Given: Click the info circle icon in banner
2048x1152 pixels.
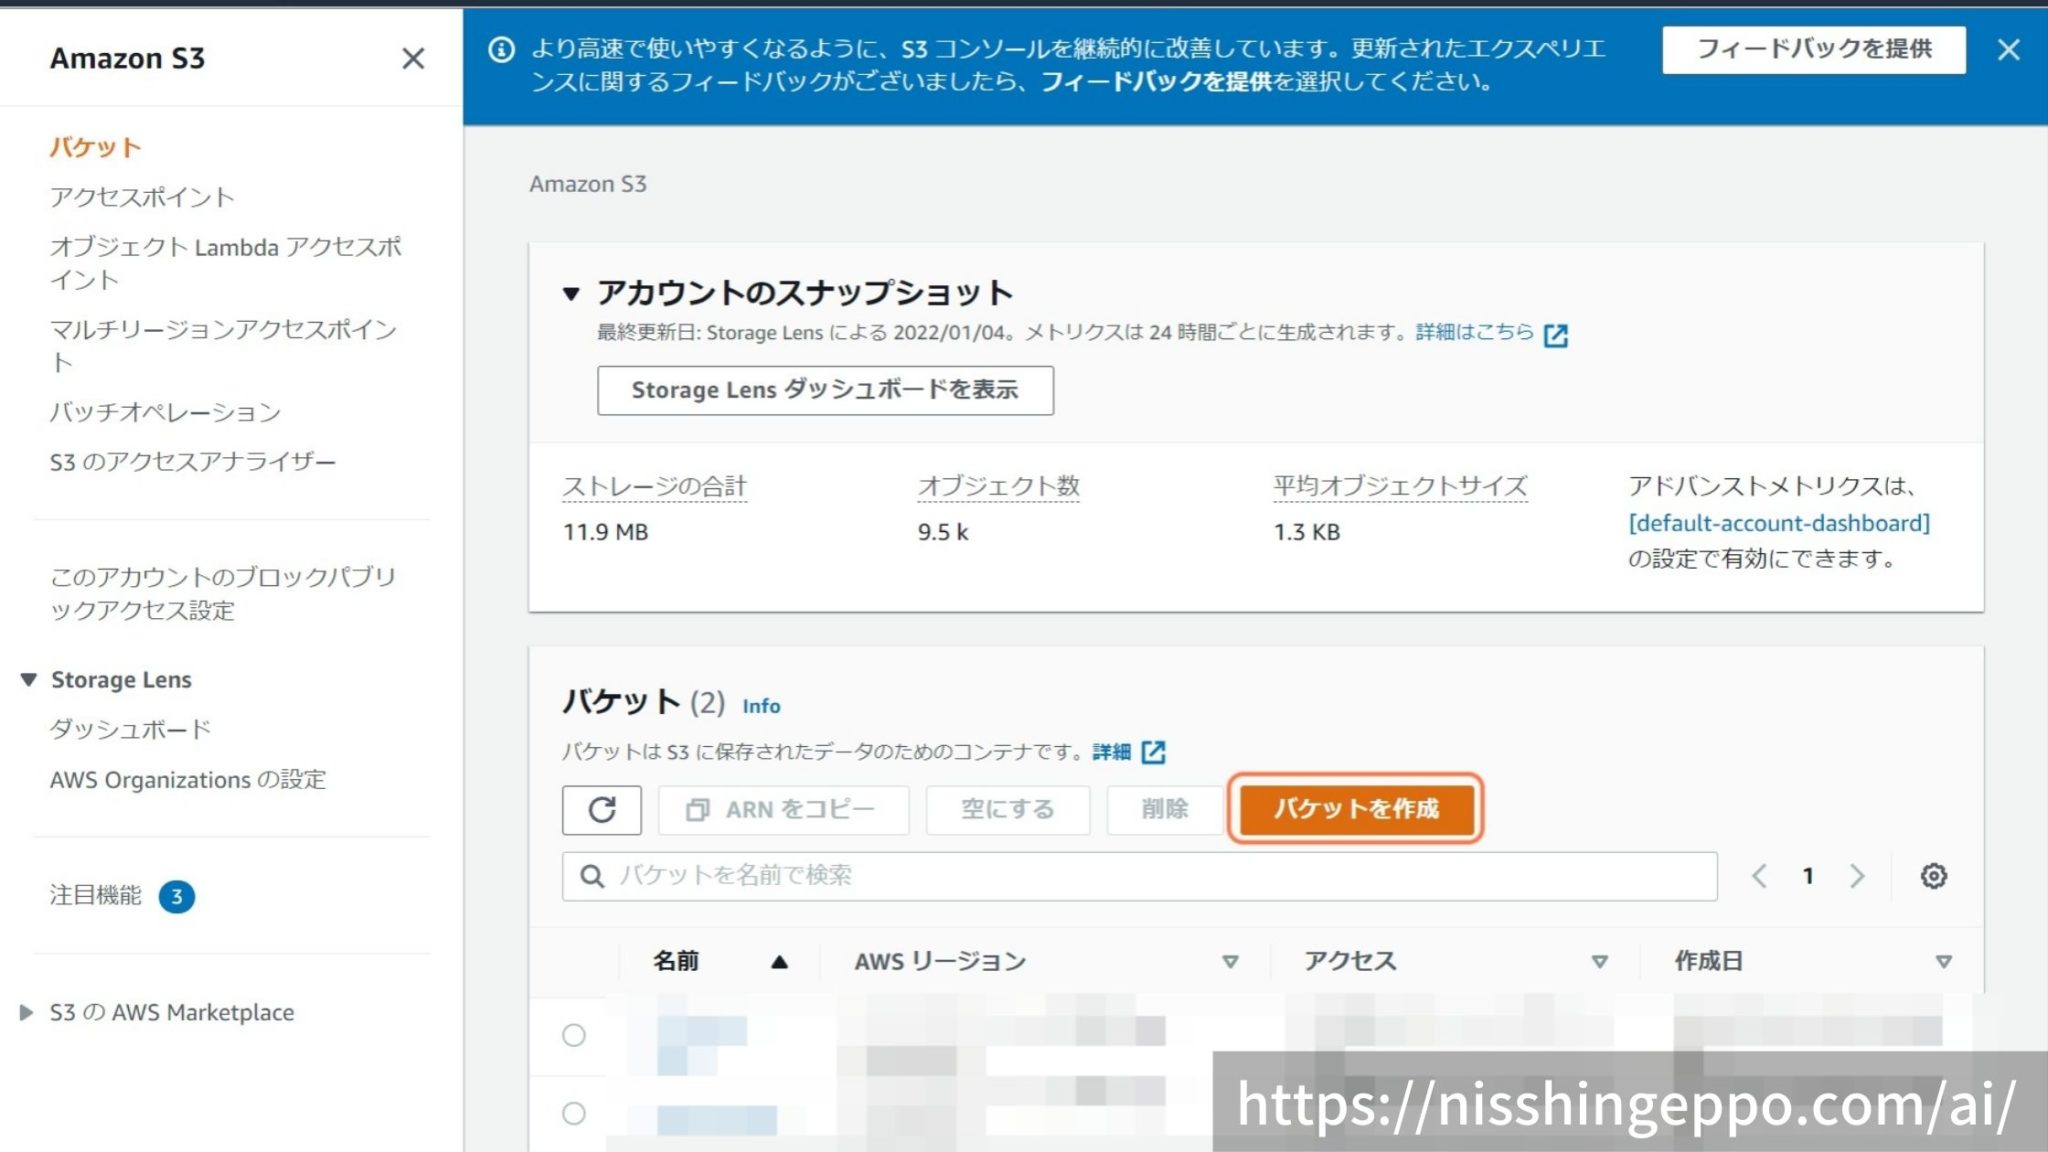Looking at the screenshot, I should 501,49.
